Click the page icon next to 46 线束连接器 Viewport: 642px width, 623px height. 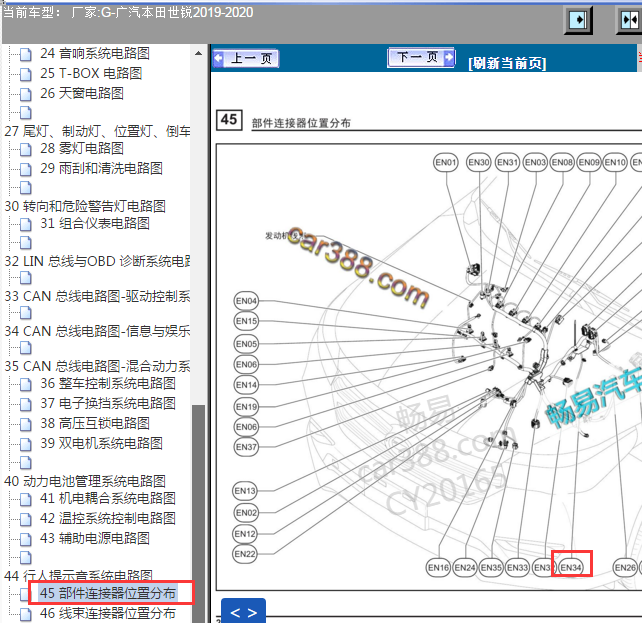pos(25,614)
